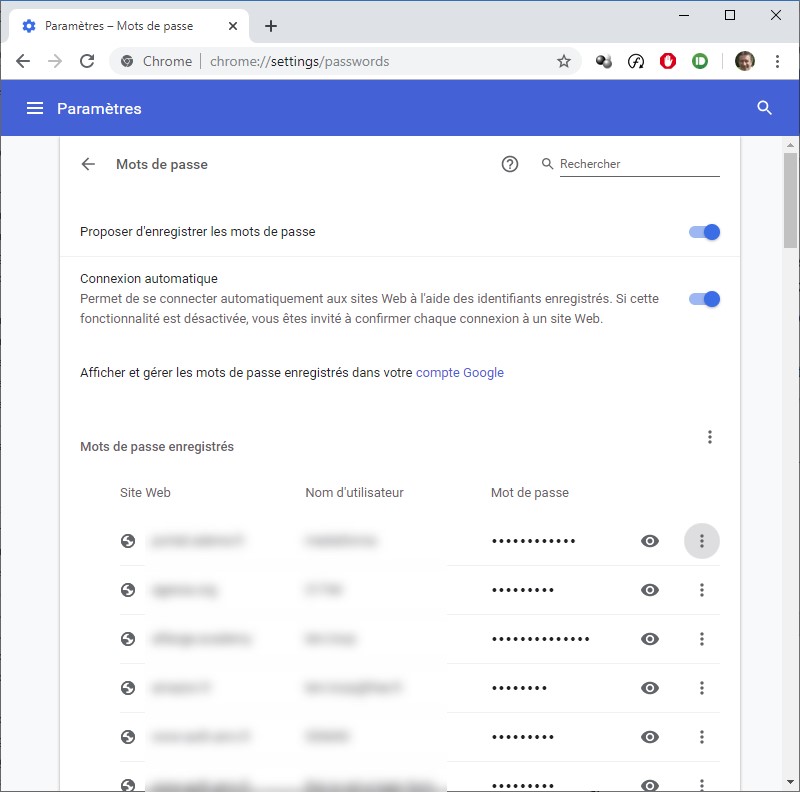Open the password help question mark icon

click(510, 164)
